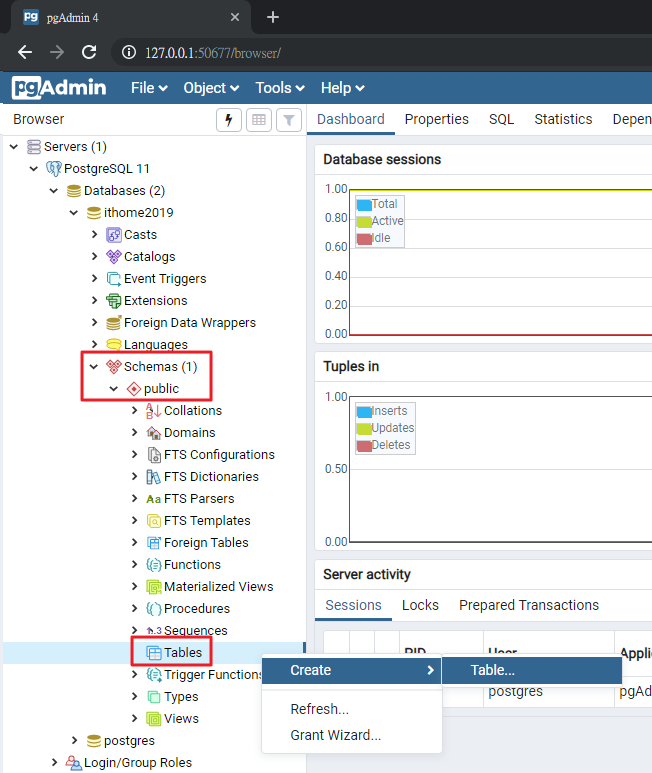Screen dimensions: 652x773
Task: Click the FTS Templates icon
Action: click(154, 521)
